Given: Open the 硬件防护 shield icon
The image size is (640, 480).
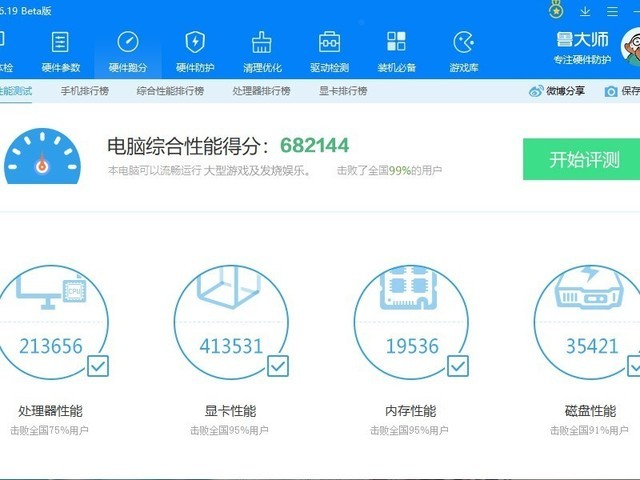Looking at the screenshot, I should [195, 42].
